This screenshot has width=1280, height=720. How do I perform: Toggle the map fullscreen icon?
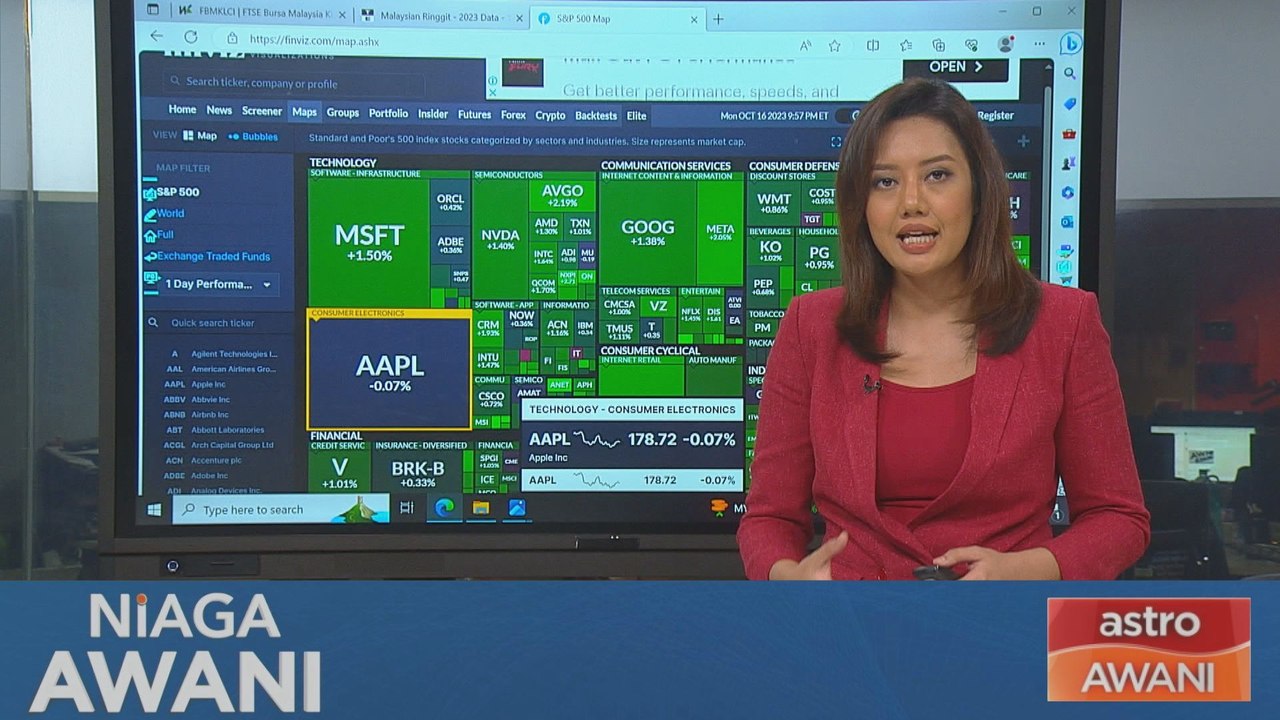click(x=836, y=141)
